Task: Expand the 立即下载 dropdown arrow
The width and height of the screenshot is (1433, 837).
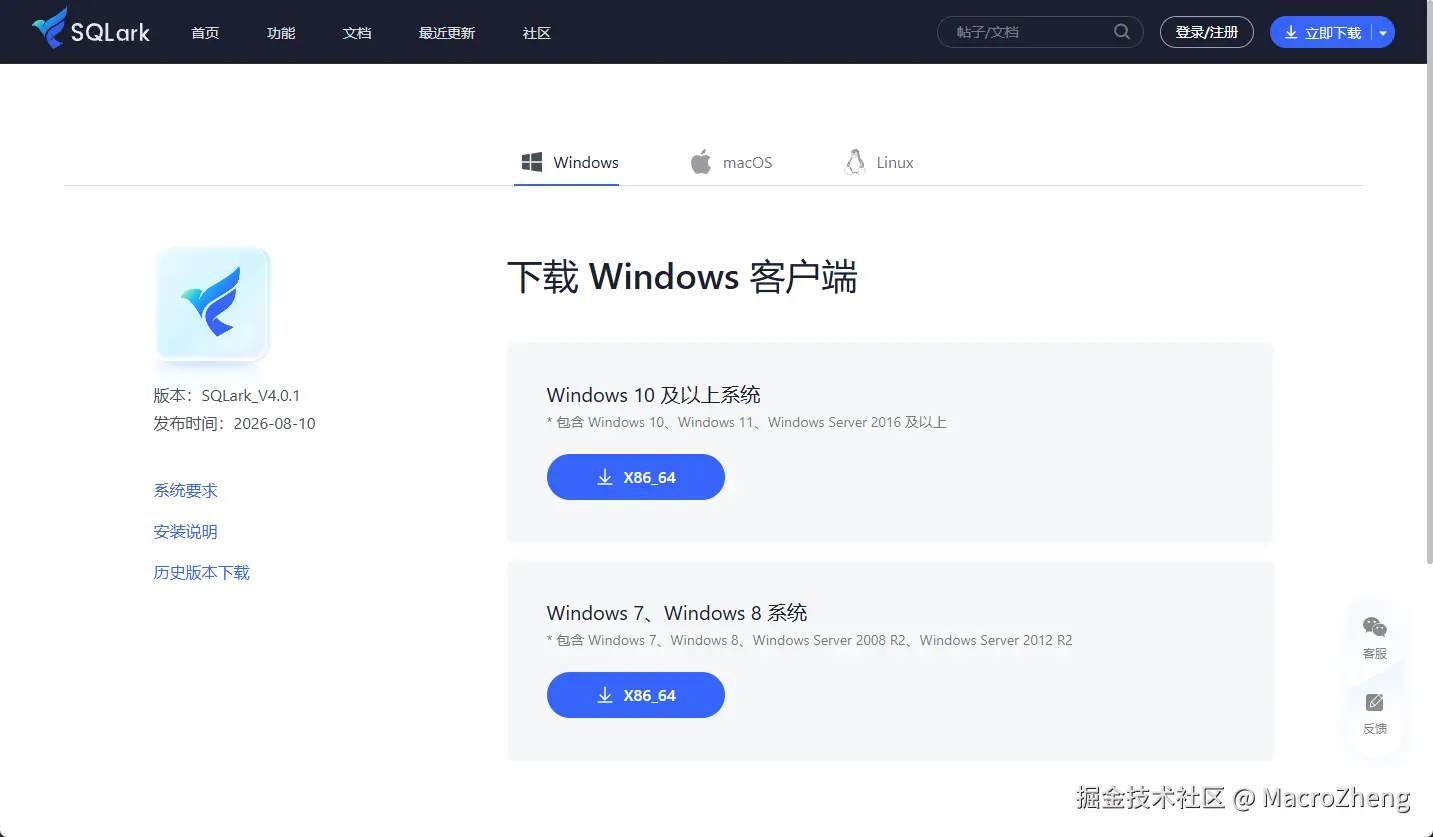Action: (x=1383, y=32)
